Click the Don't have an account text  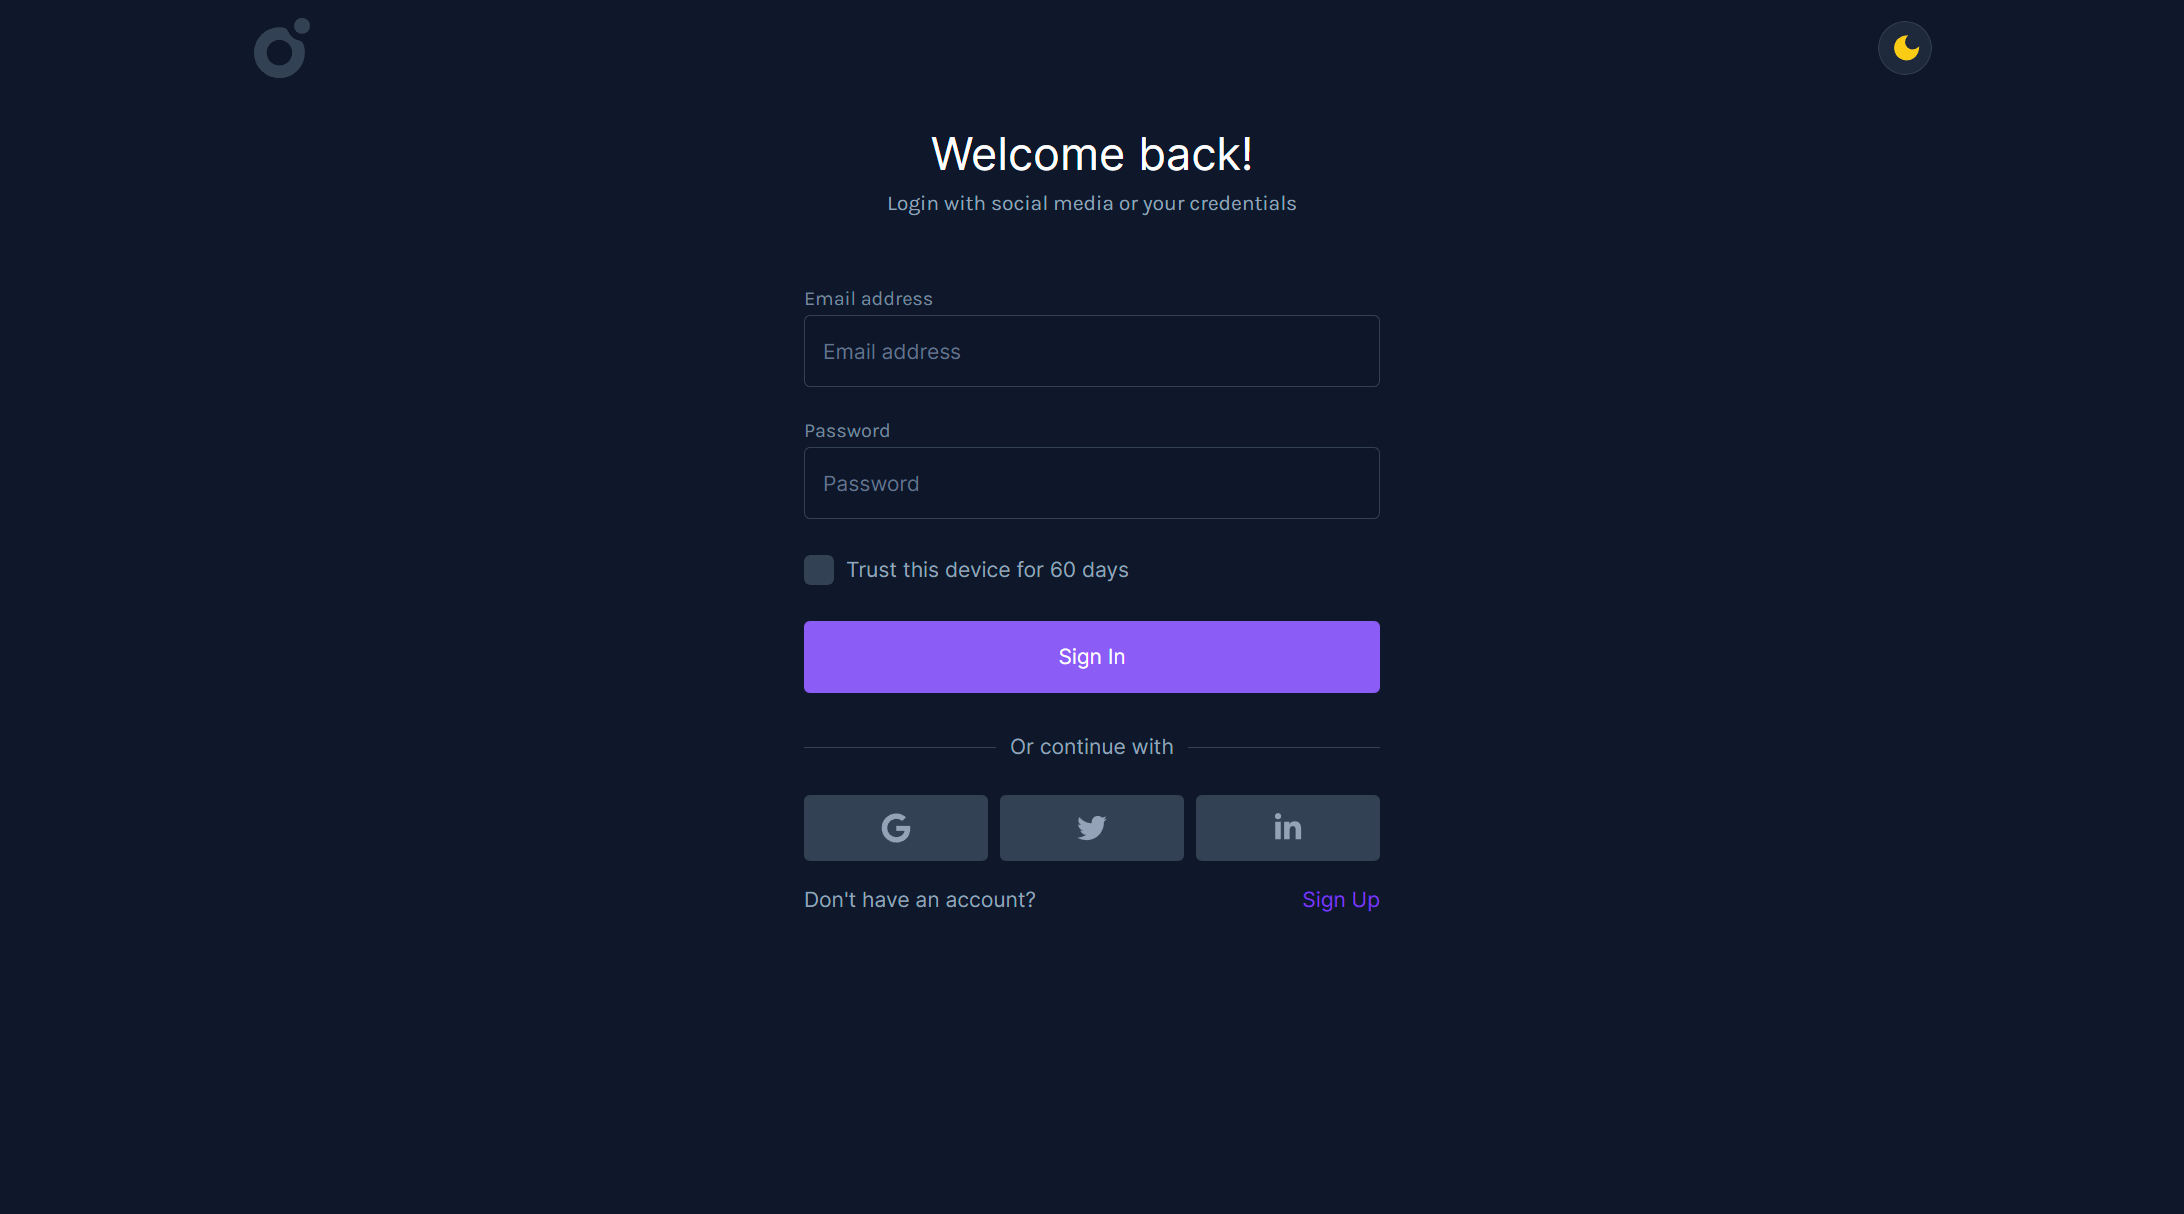click(920, 899)
